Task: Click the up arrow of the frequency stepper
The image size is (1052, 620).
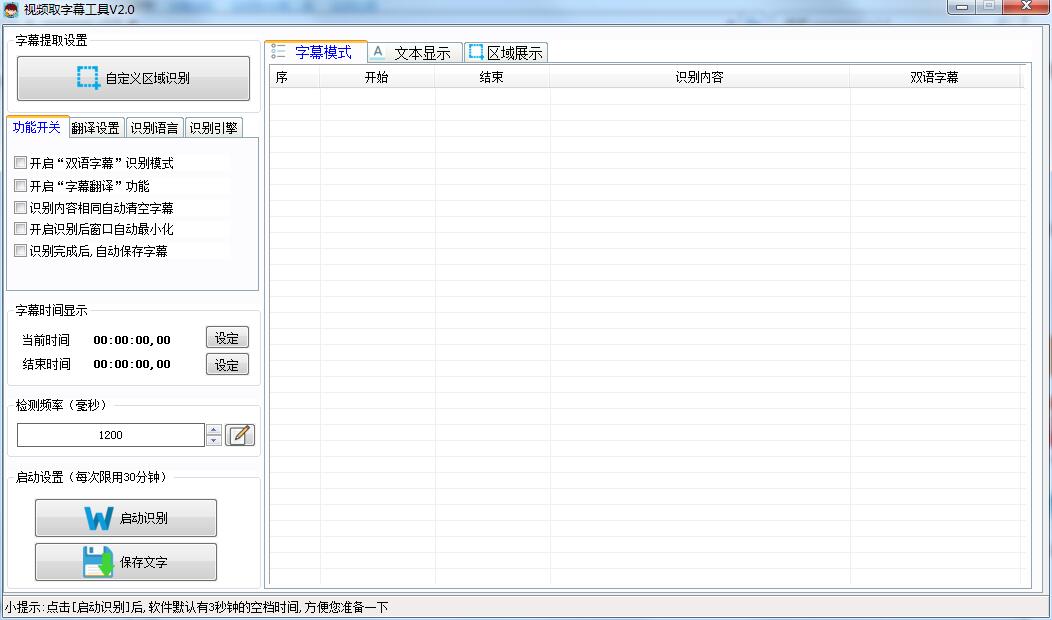Action: click(213, 429)
